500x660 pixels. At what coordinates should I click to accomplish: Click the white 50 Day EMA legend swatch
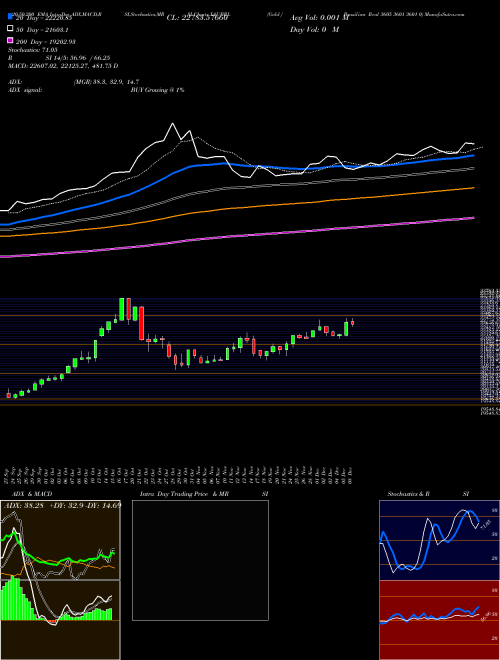tap(10, 29)
